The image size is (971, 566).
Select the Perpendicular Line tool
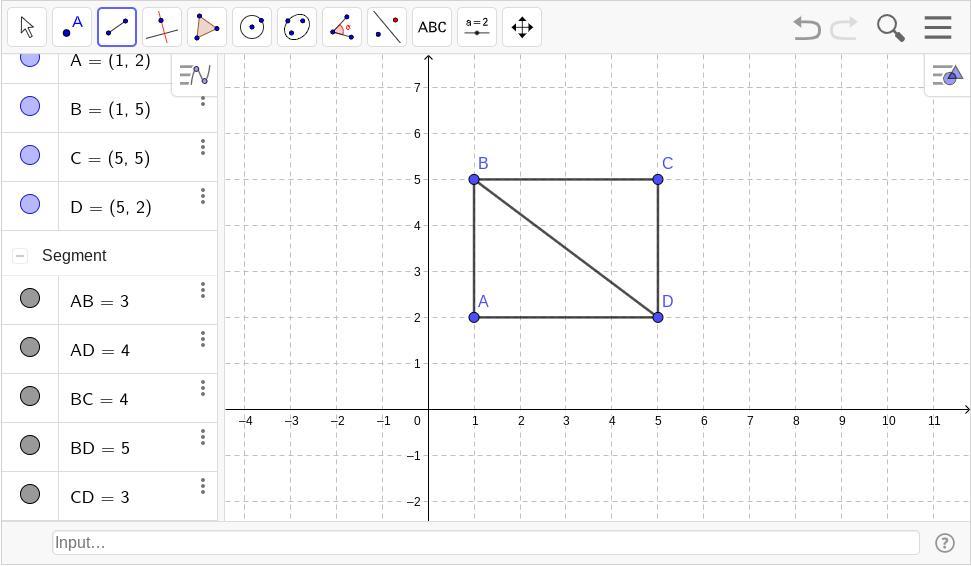(x=162, y=27)
